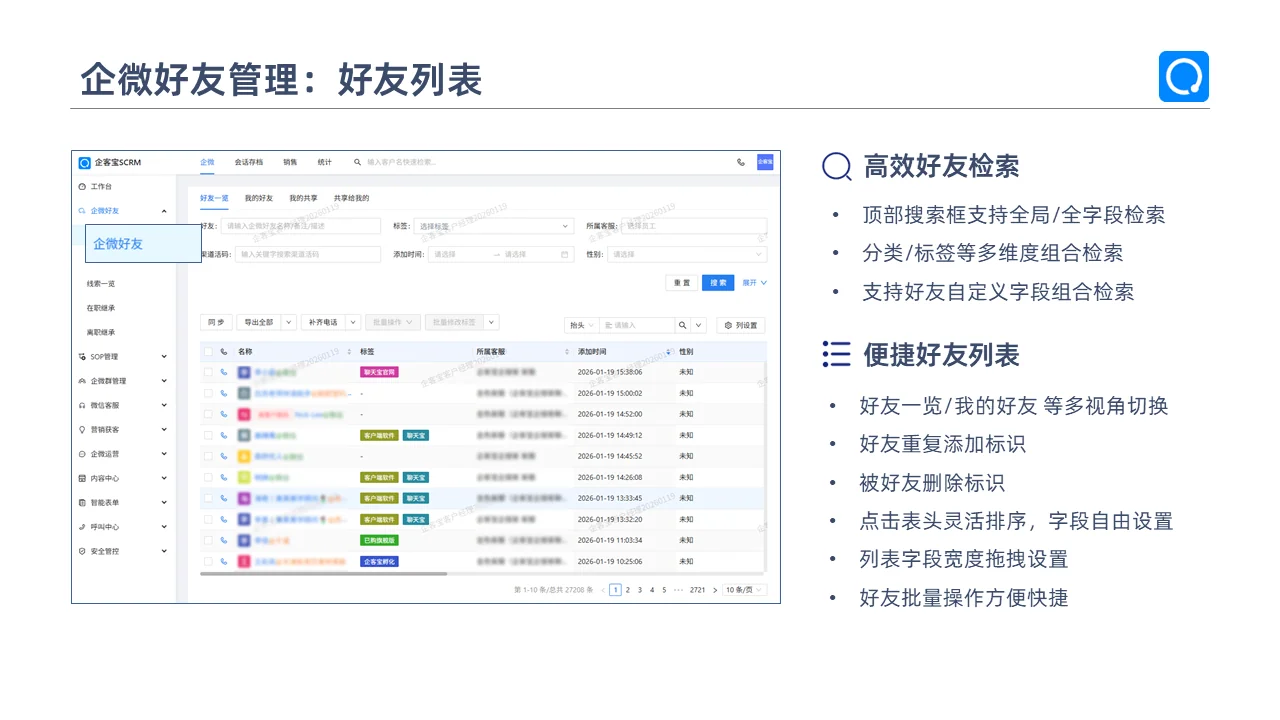Sort by 添加时间 column sort arrows

668,352
